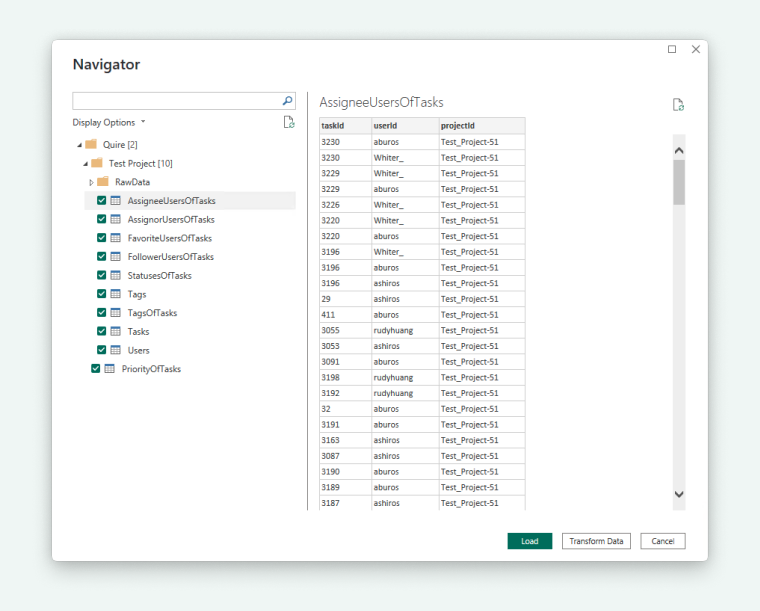
Task: Click the refresh icon beside Display Options
Action: click(289, 122)
